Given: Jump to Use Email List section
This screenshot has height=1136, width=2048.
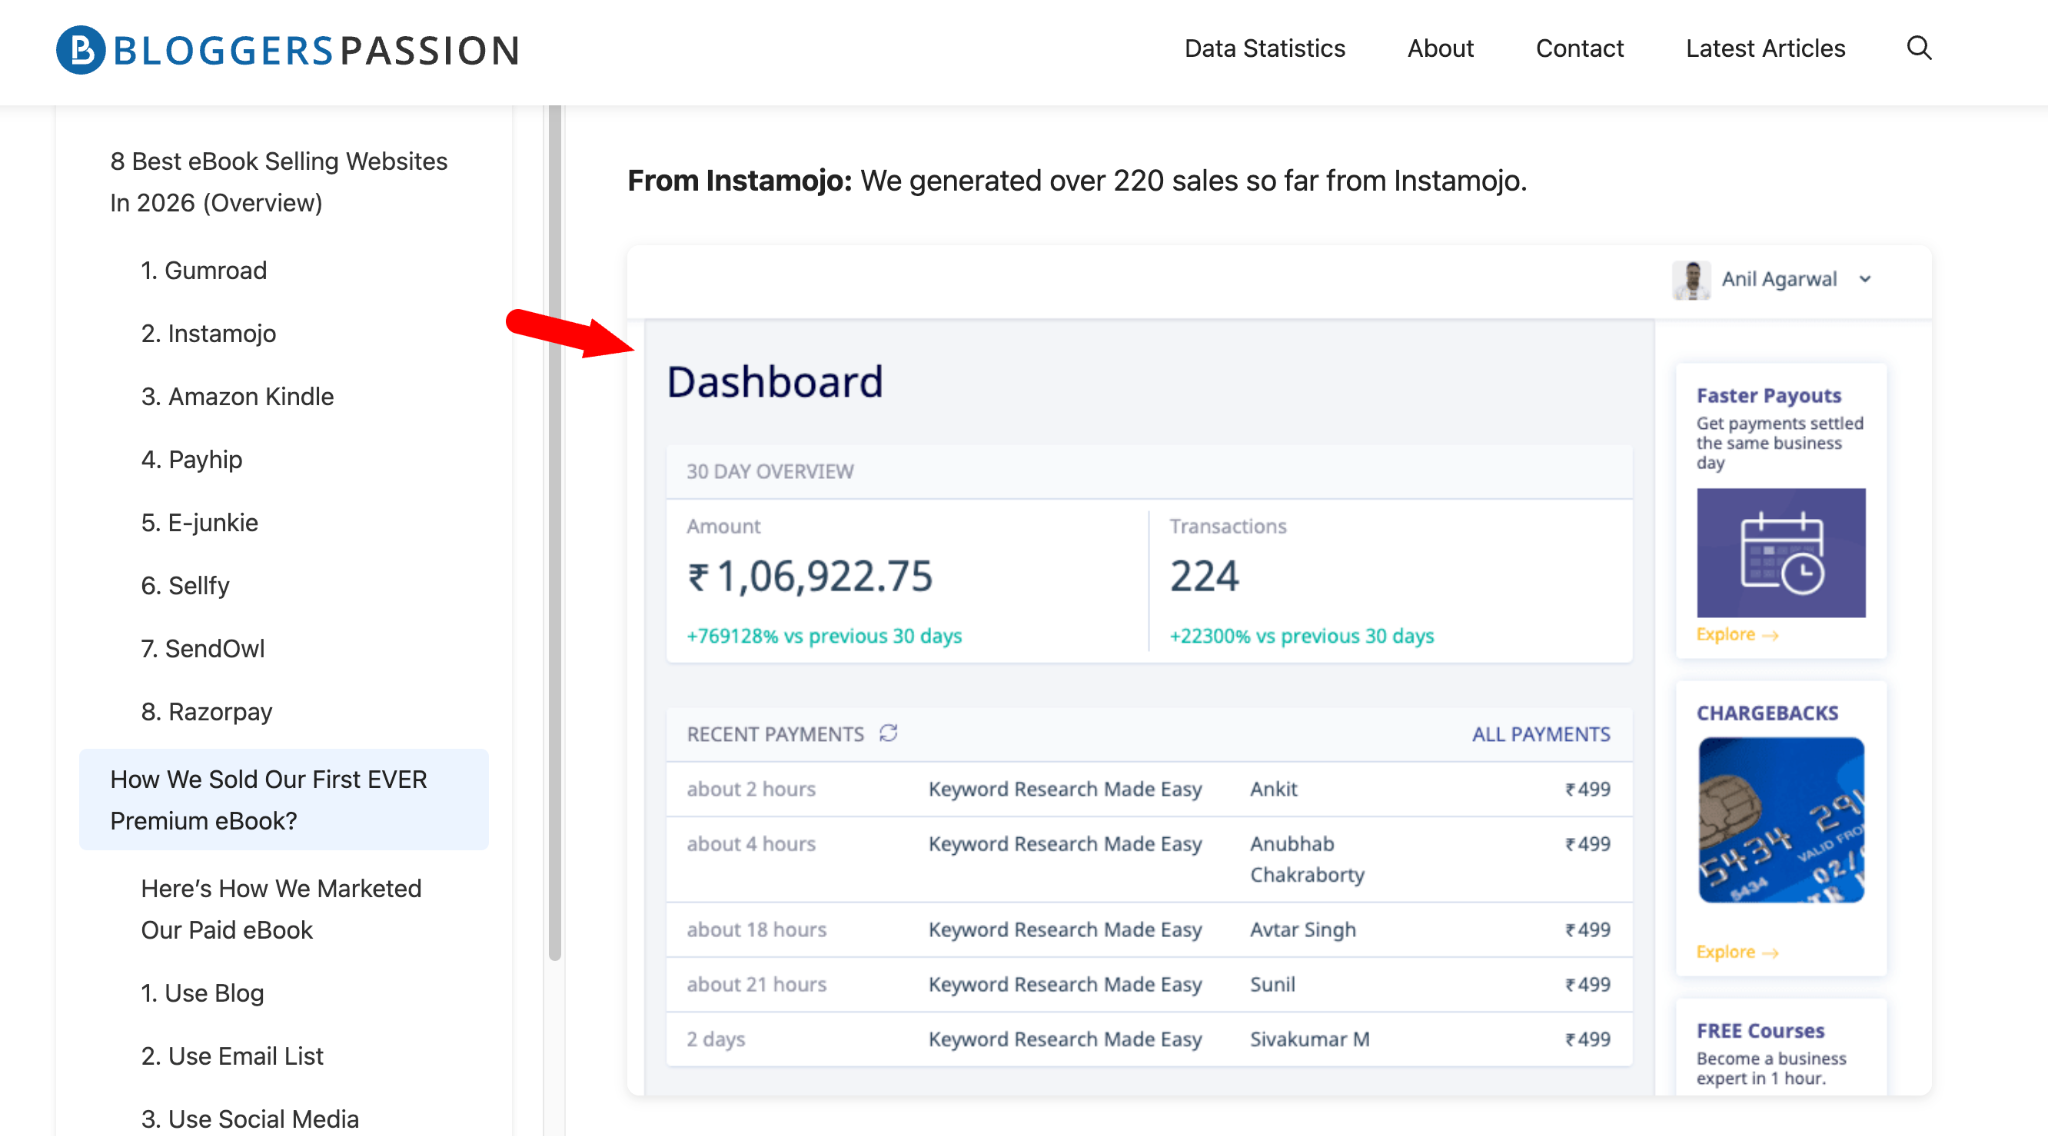Looking at the screenshot, I should click(x=232, y=1056).
